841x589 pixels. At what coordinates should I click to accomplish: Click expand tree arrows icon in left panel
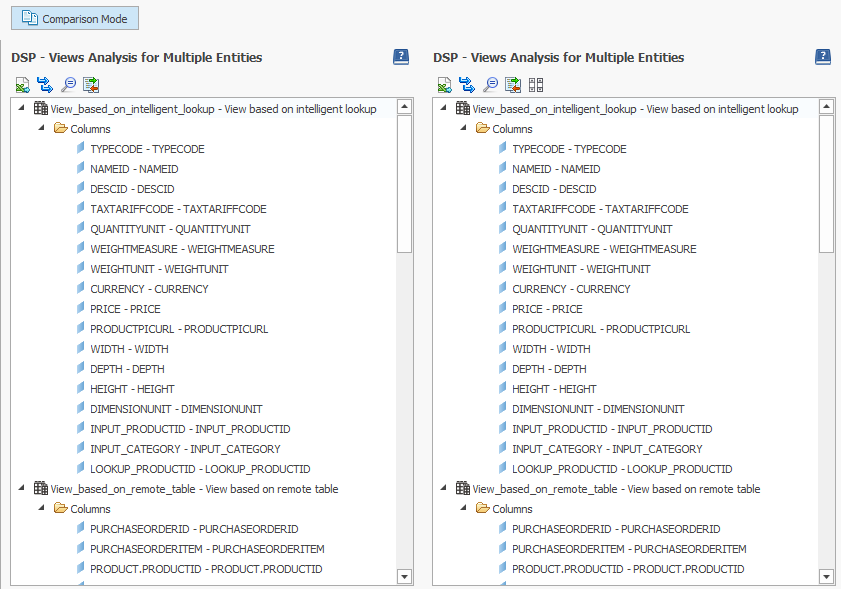pos(45,85)
